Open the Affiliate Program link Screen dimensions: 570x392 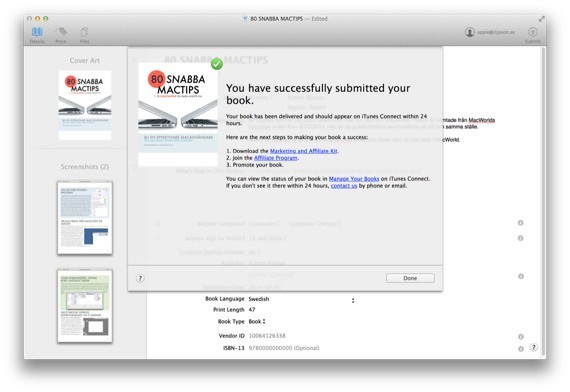click(x=276, y=158)
